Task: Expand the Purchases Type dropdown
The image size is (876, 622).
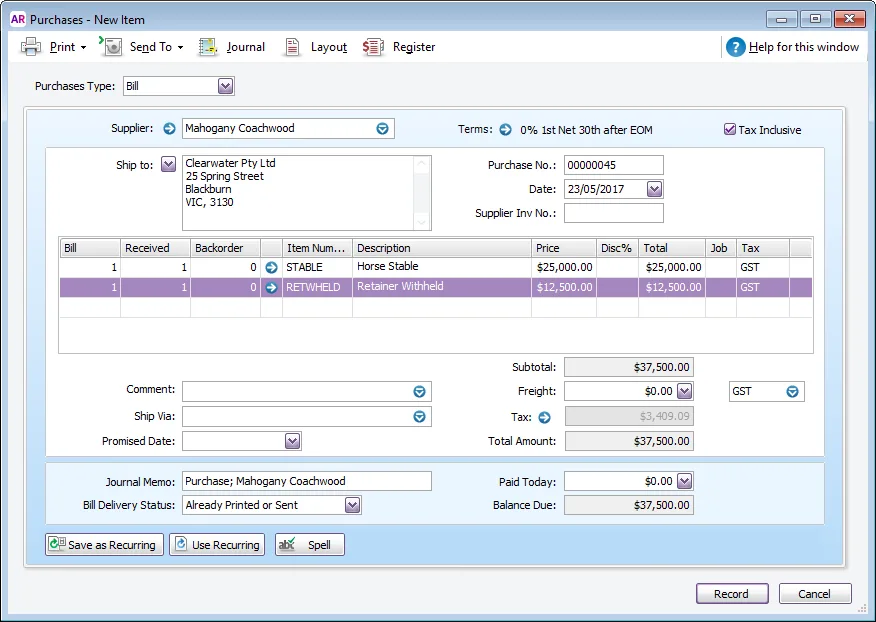Action: tap(225, 86)
